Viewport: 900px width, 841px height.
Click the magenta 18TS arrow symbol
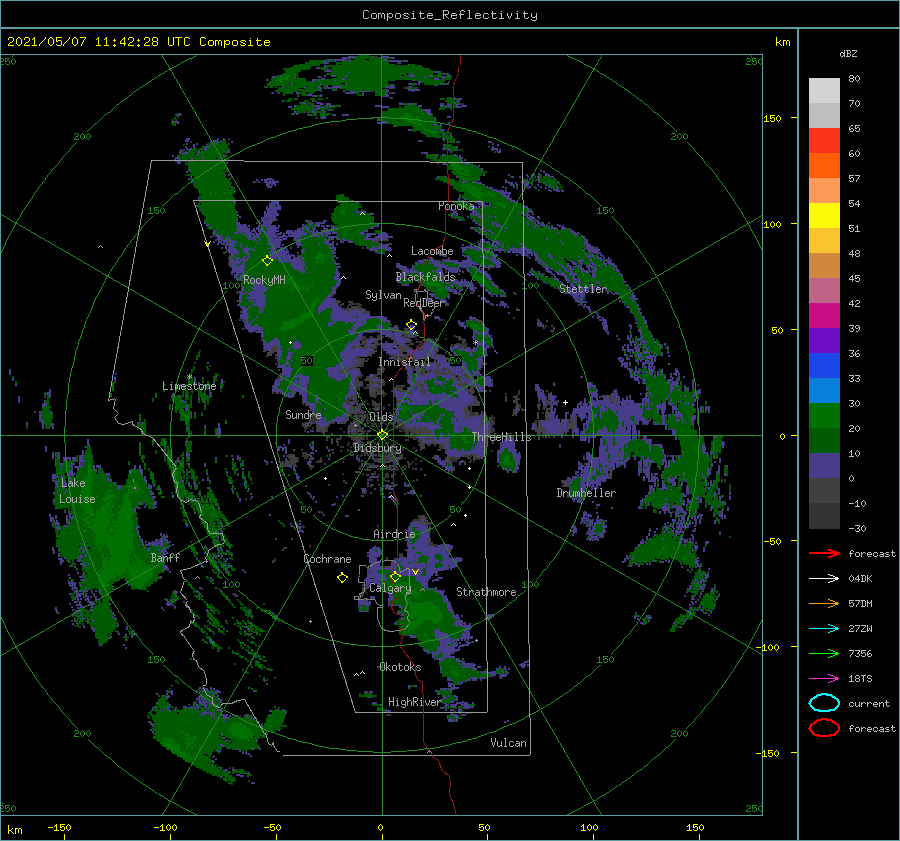(824, 679)
